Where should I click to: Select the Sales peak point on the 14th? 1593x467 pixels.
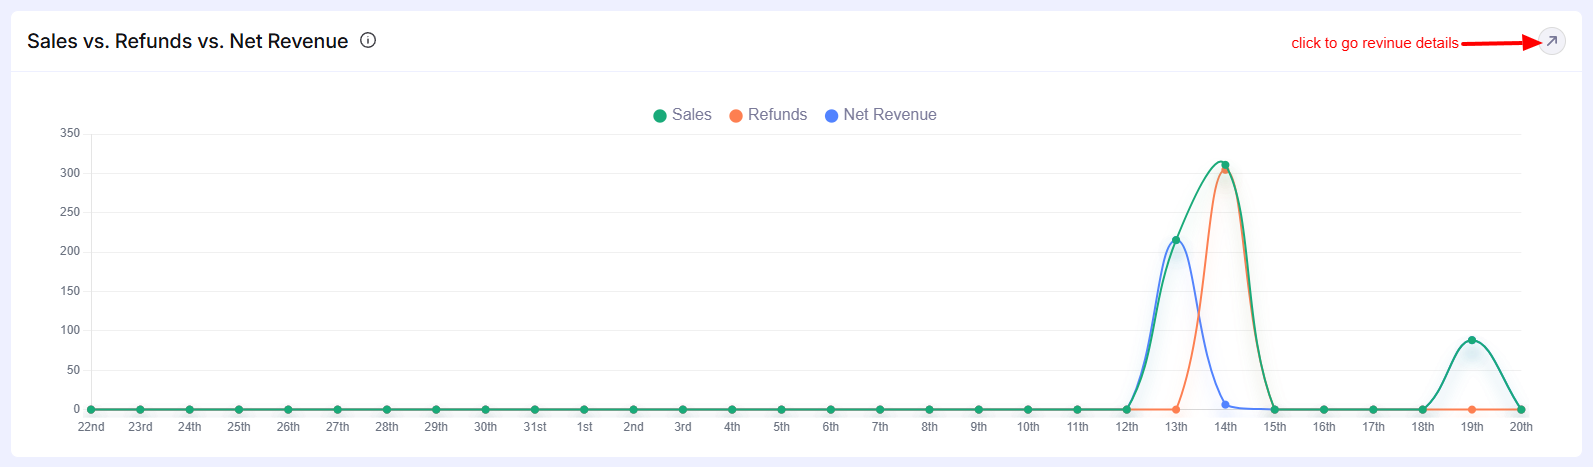[x=1225, y=165]
